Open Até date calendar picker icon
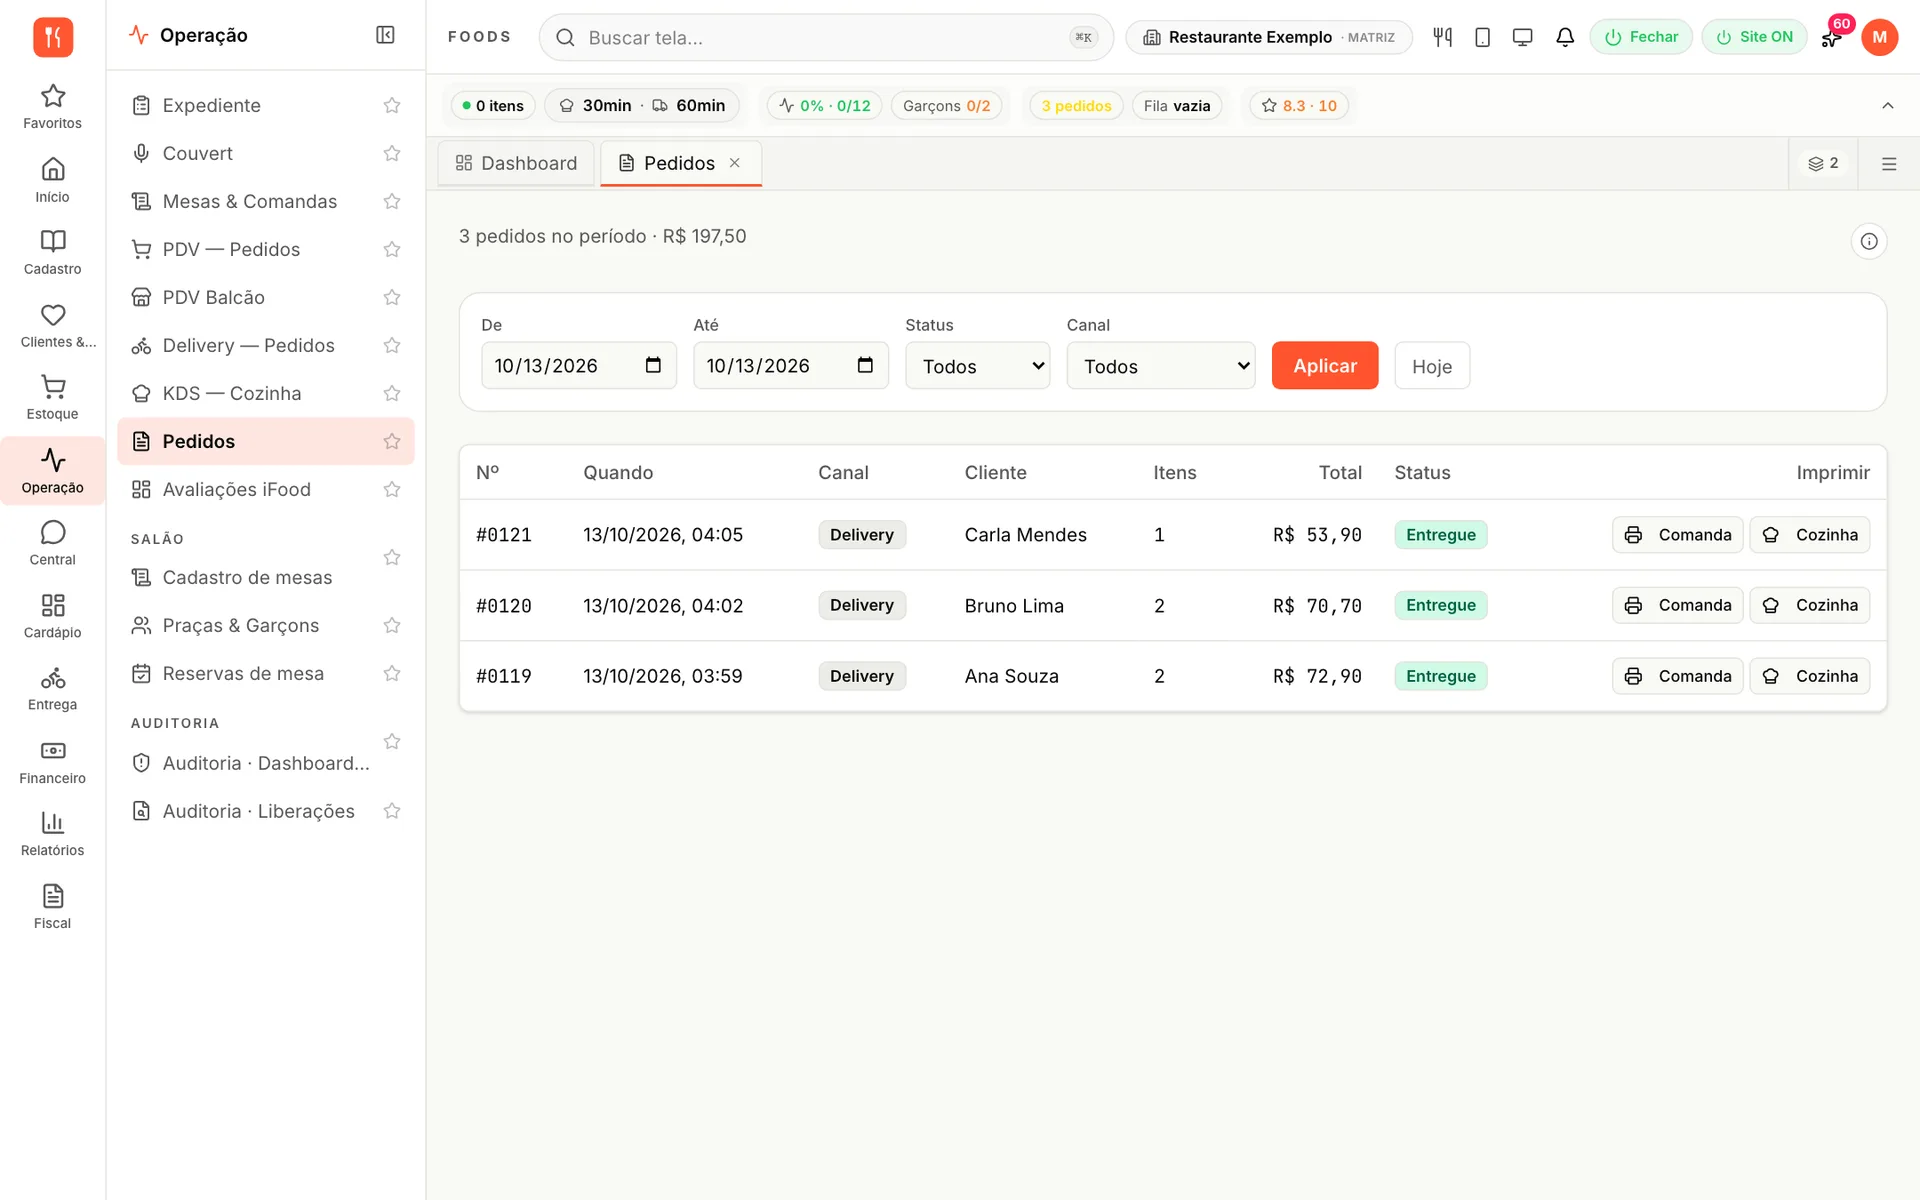The height and width of the screenshot is (1200, 1920). click(x=865, y=365)
